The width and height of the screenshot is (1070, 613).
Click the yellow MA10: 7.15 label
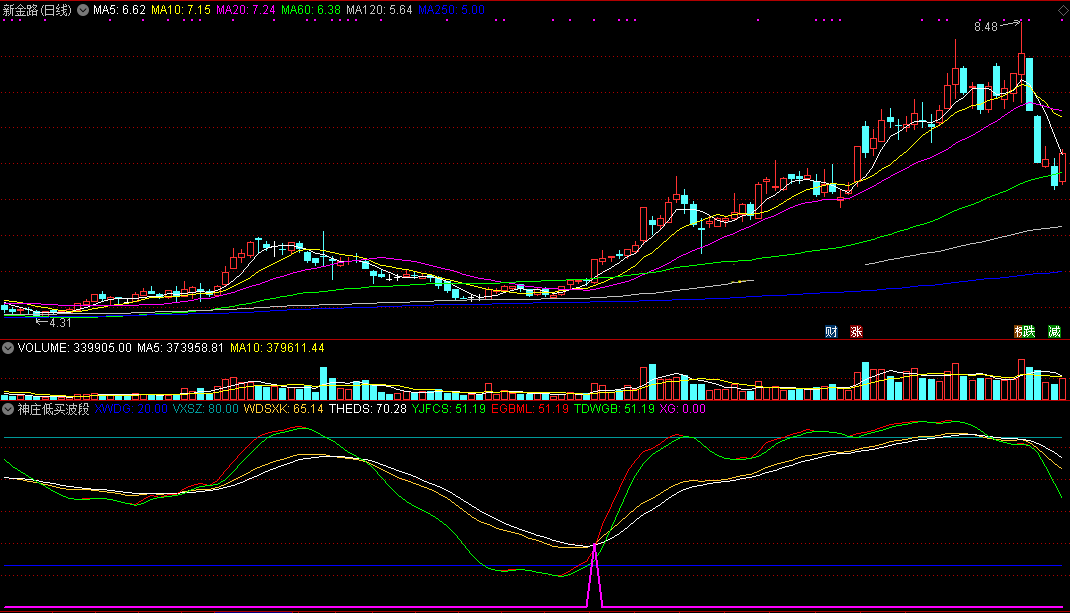181,10
